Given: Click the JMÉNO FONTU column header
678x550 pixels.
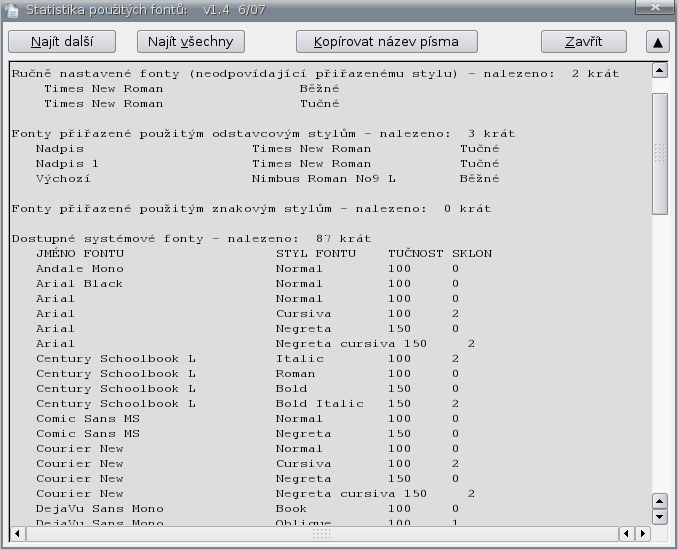Looking at the screenshot, I should click(x=80, y=253).
